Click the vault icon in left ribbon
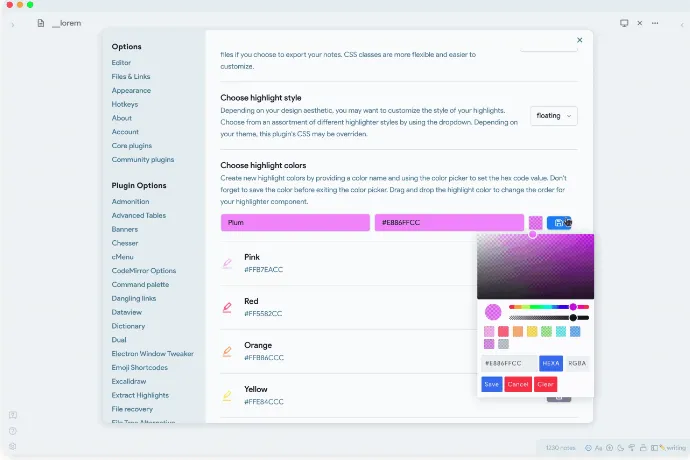The image size is (690, 460). pos(13,415)
